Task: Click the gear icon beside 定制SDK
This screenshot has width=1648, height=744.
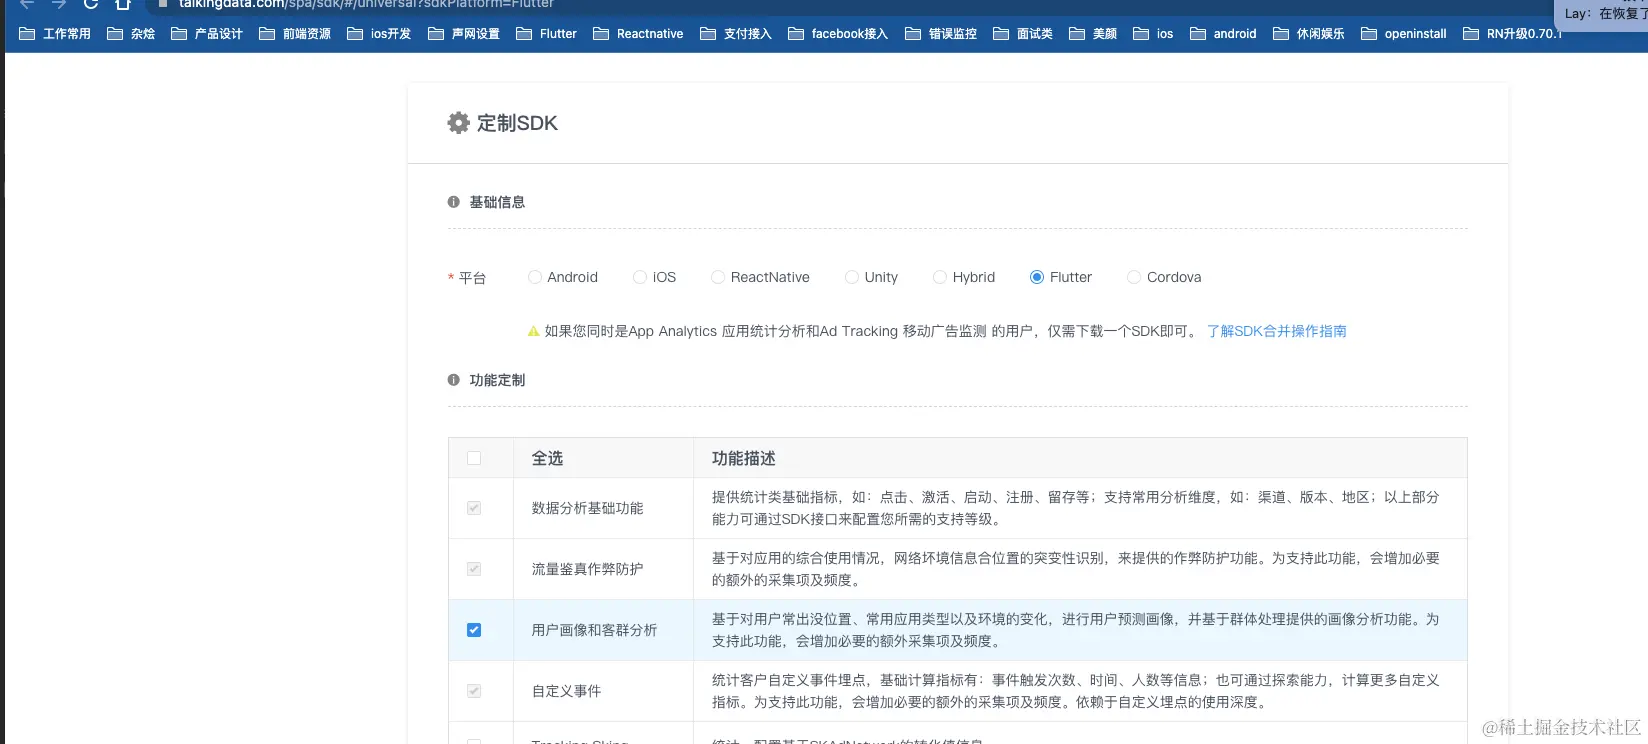Action: tap(458, 123)
